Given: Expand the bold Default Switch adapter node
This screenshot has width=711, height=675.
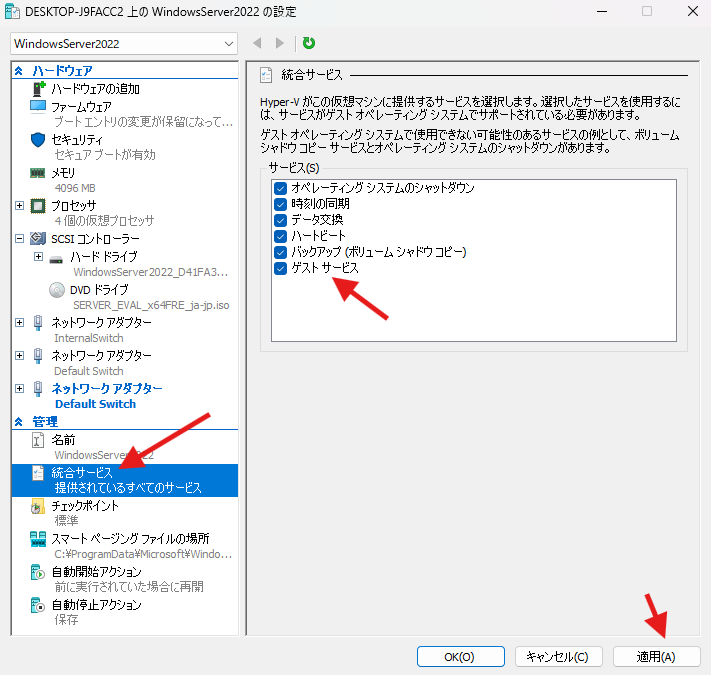Looking at the screenshot, I should 19,388.
